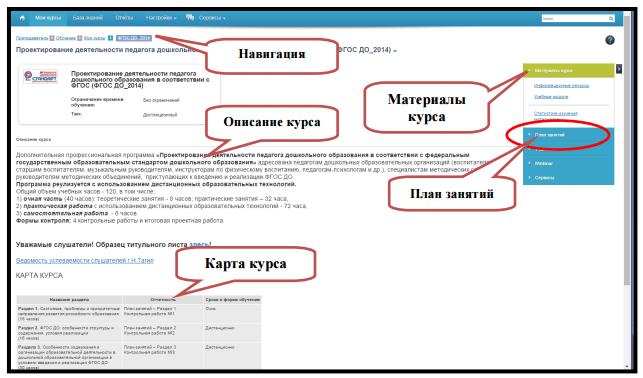Click План занятий – Раздел 3 cell text

click(150, 347)
